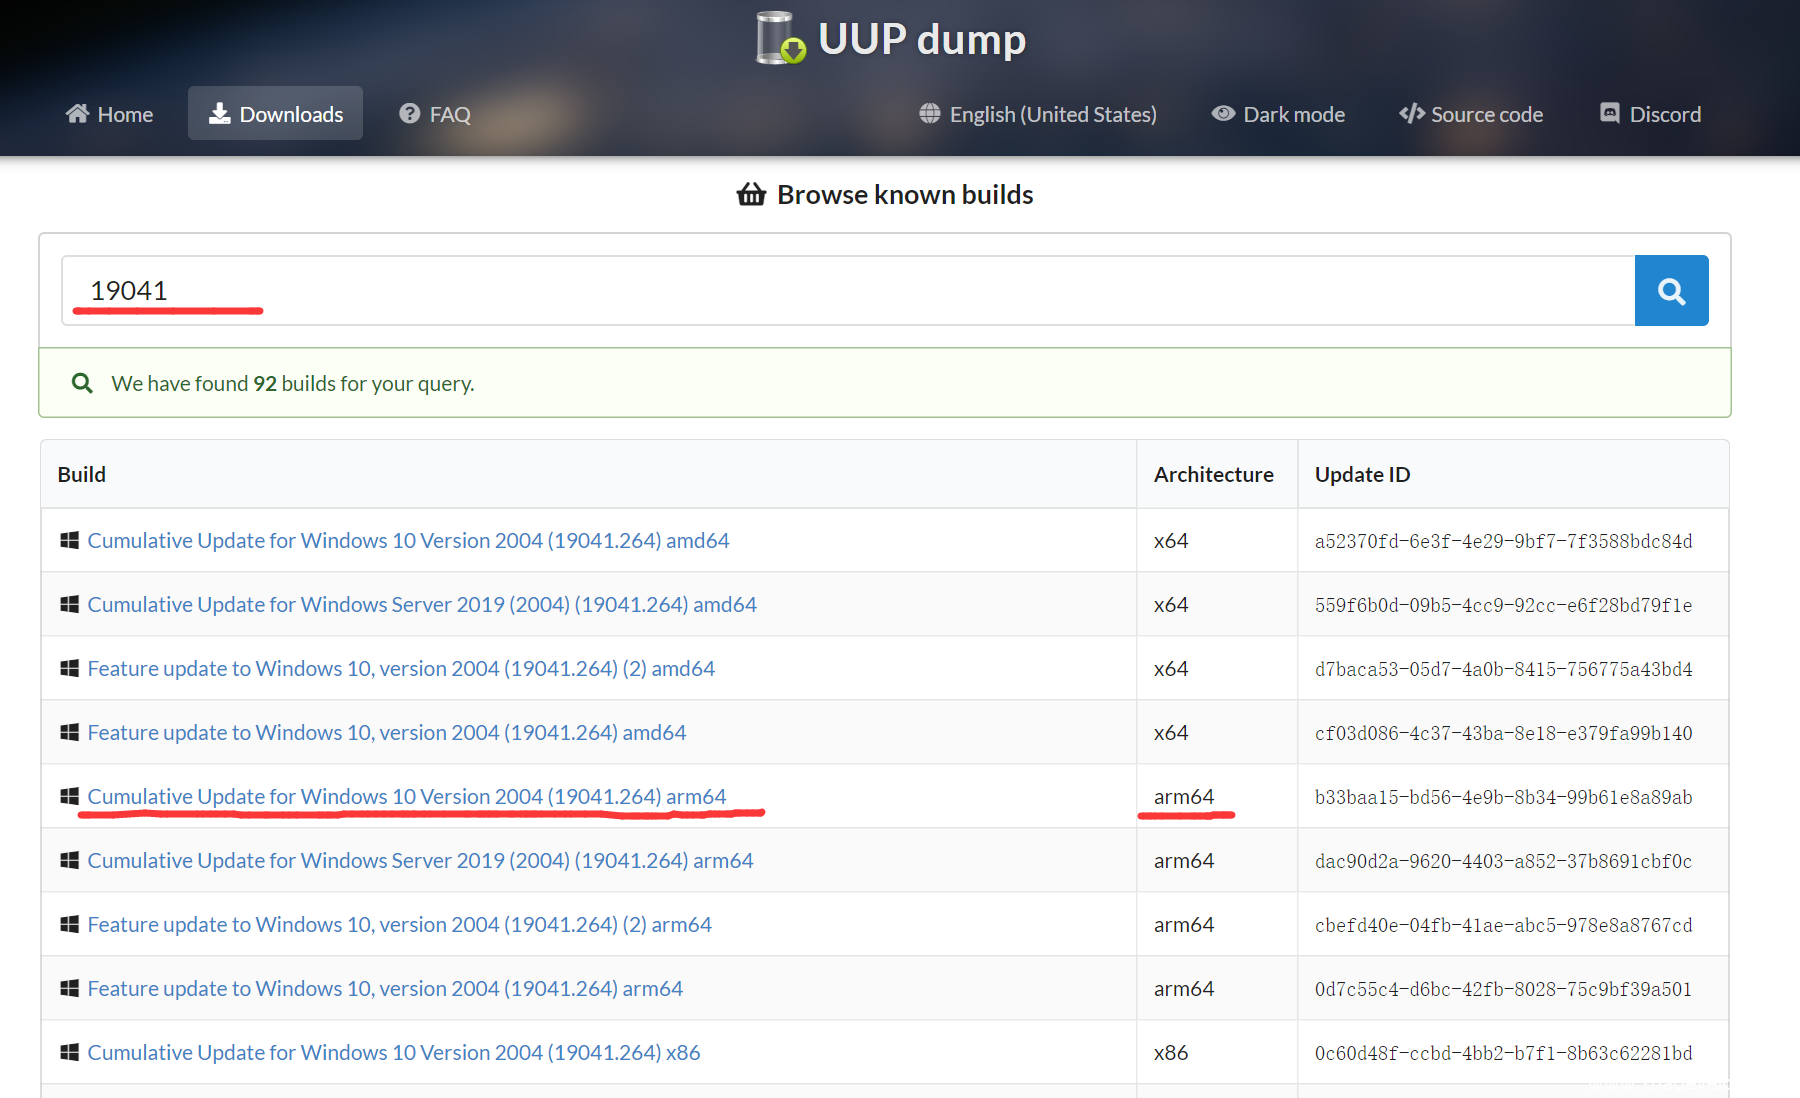
Task: Click the UUP dump logo icon
Action: pos(780,39)
